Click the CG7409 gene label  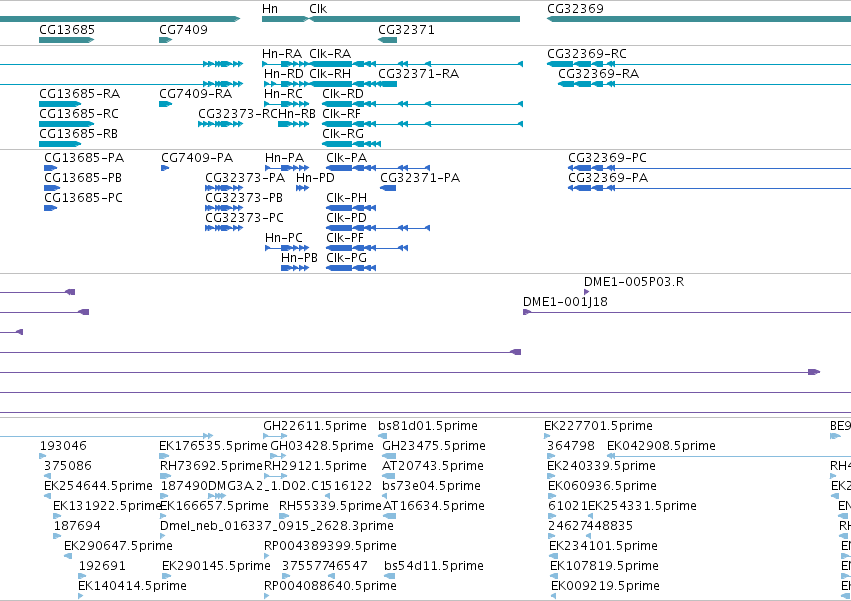(x=183, y=29)
